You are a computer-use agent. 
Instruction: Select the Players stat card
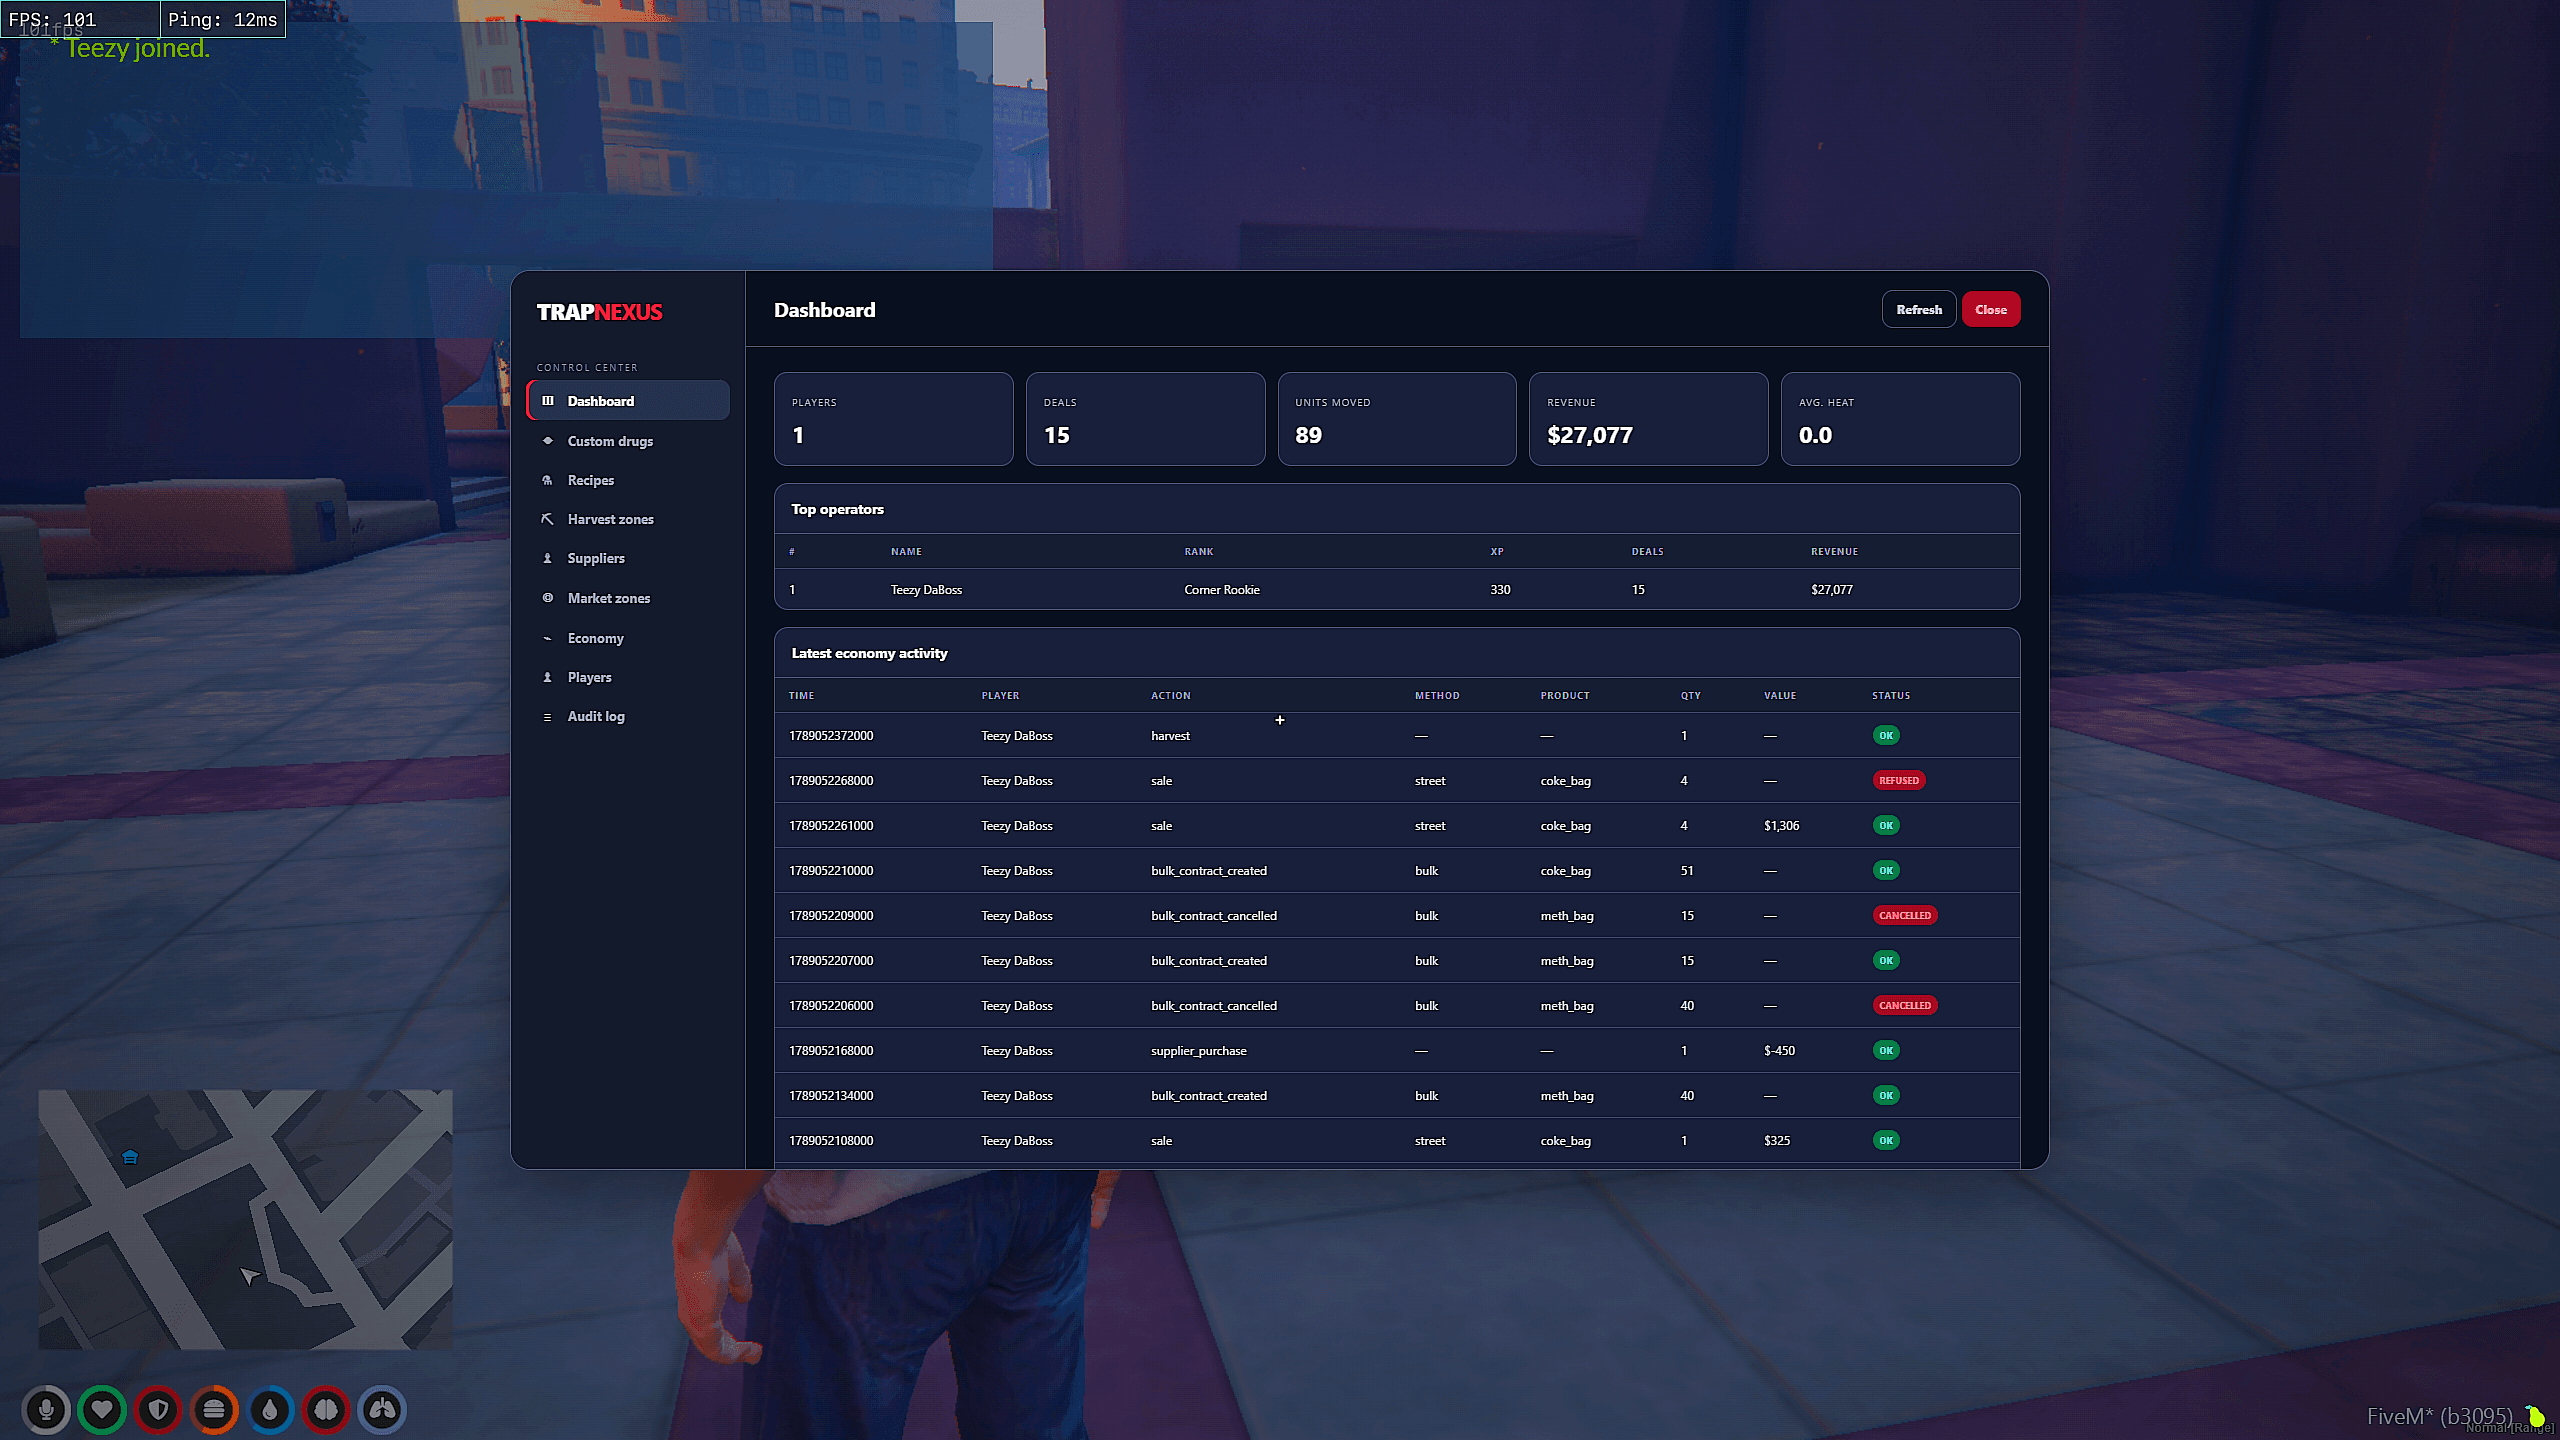[893, 419]
